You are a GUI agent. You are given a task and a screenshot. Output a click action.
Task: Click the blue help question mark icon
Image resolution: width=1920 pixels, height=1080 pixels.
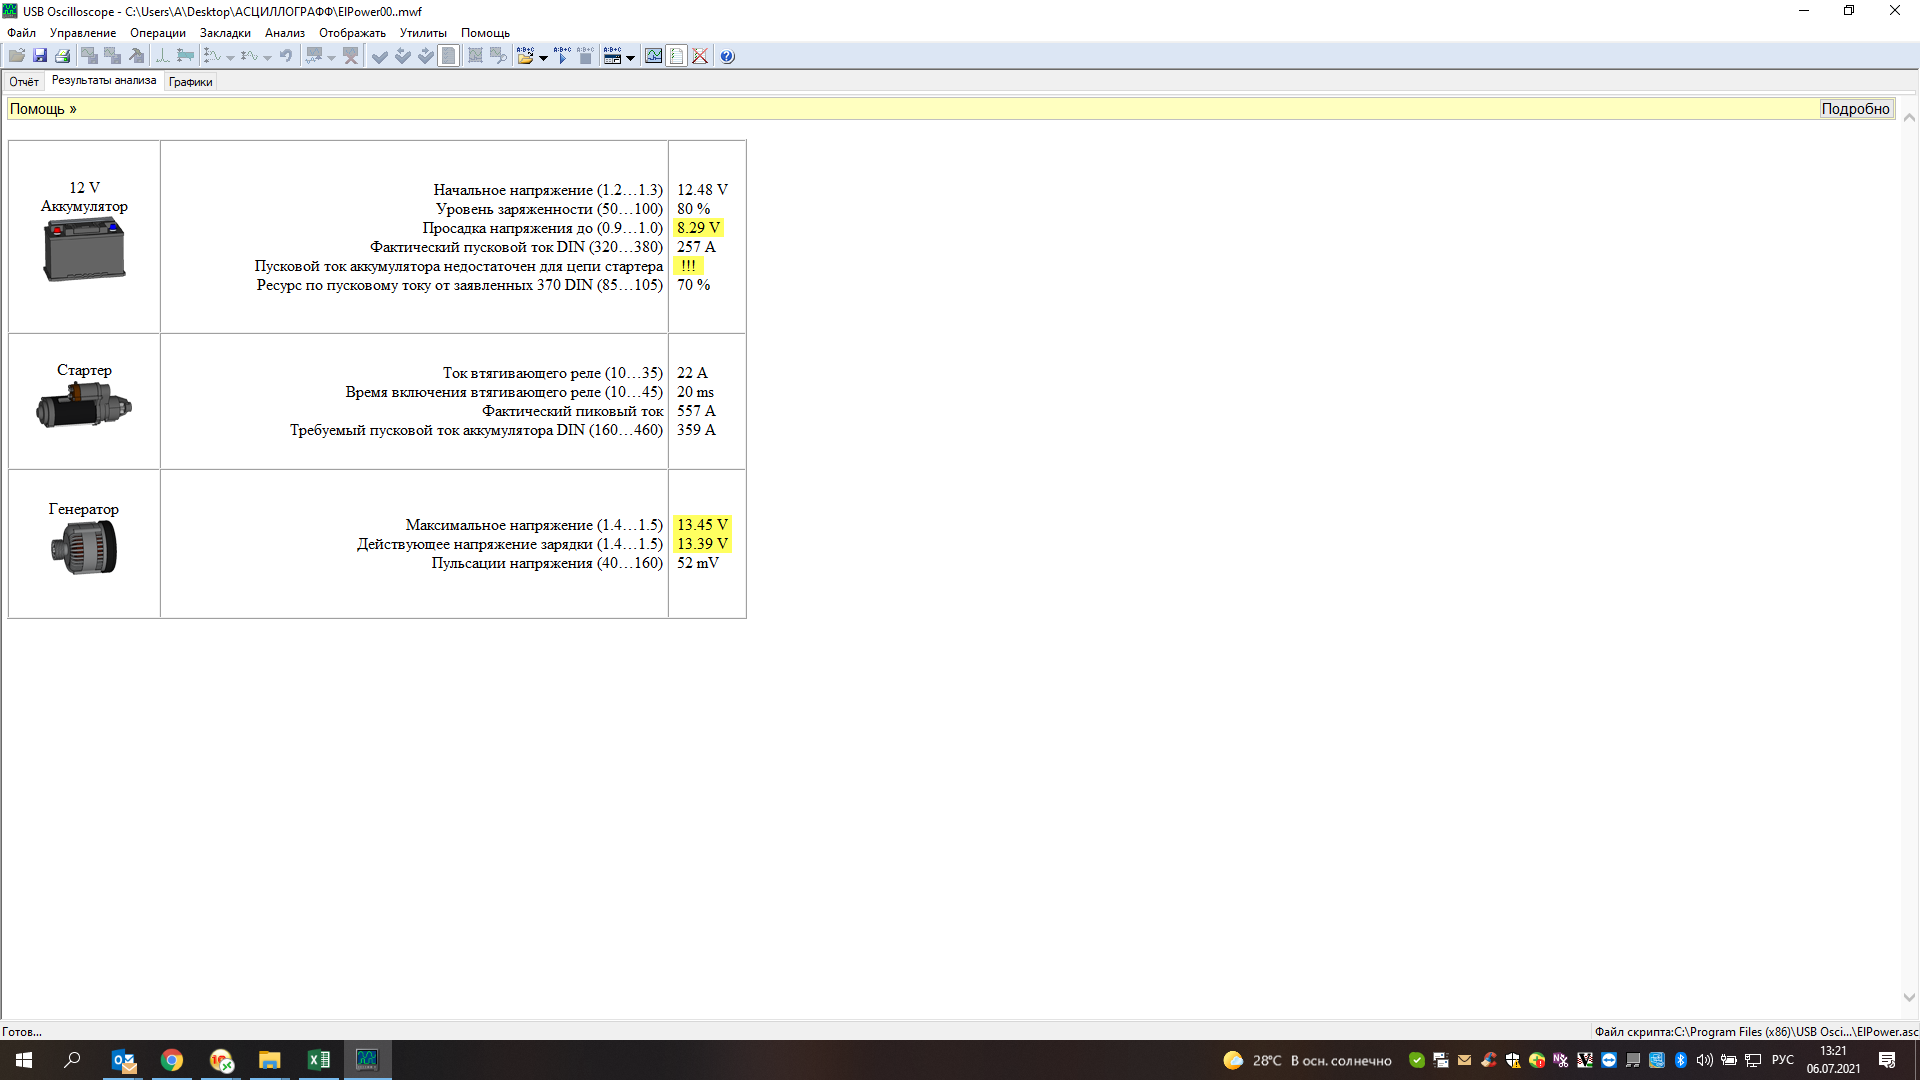coord(727,56)
